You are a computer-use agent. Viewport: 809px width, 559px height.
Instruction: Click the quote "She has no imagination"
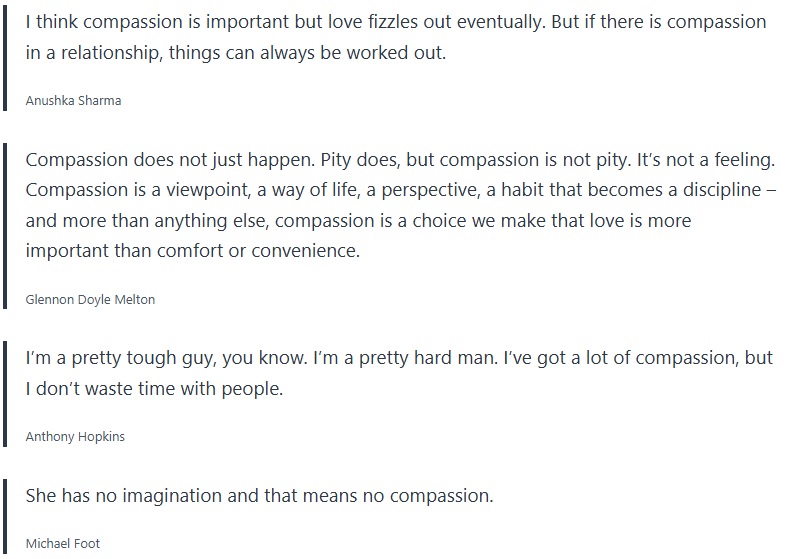coord(259,496)
